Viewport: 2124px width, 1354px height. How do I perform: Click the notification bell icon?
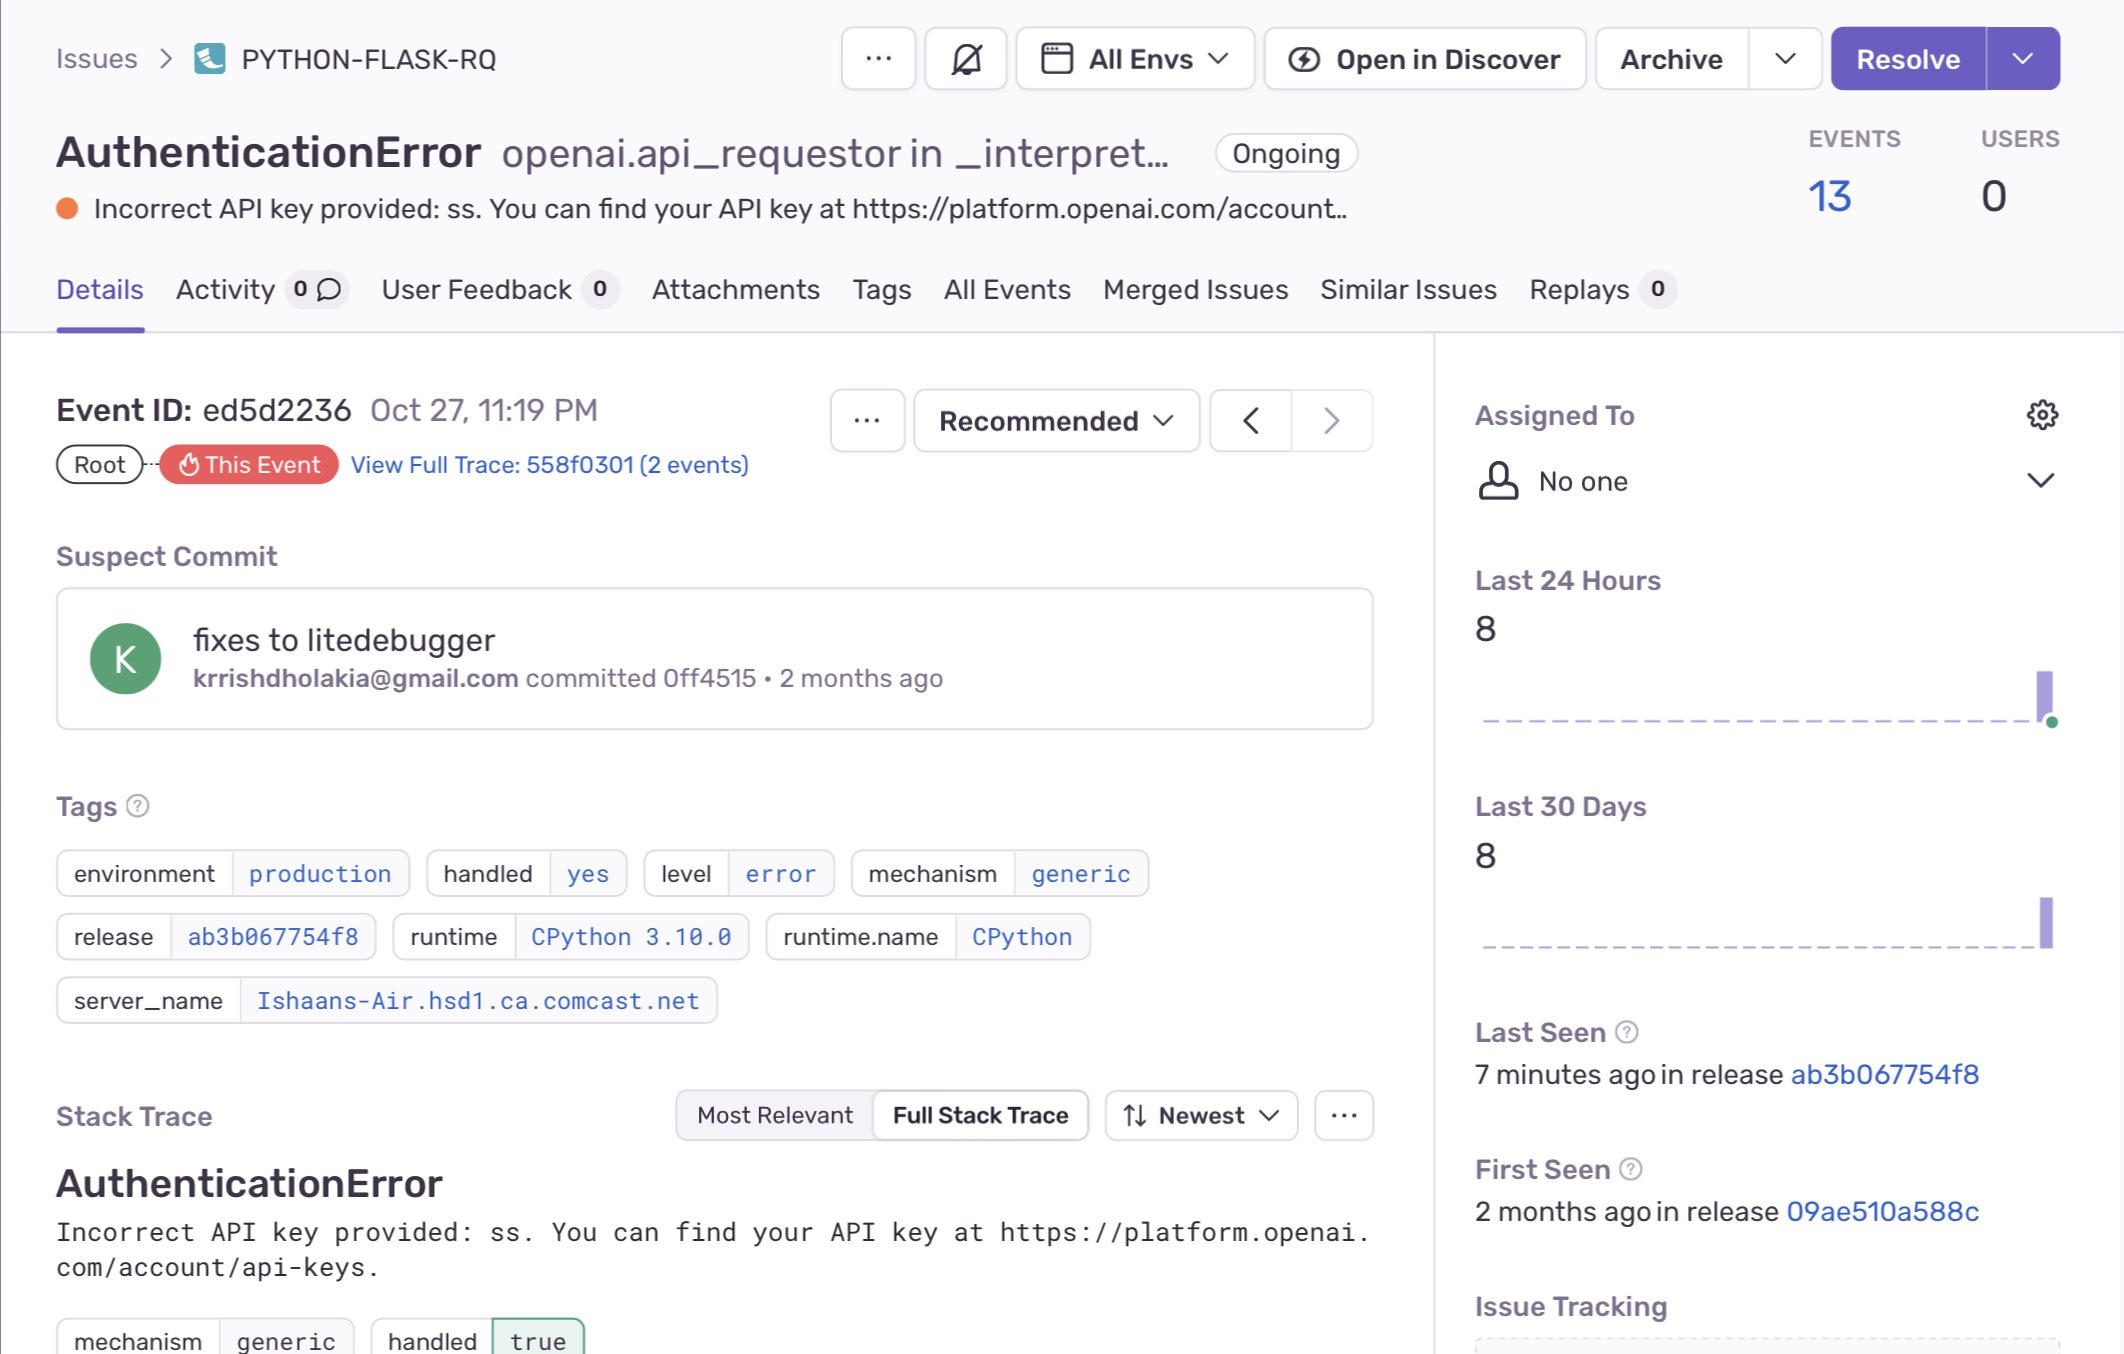(x=964, y=59)
